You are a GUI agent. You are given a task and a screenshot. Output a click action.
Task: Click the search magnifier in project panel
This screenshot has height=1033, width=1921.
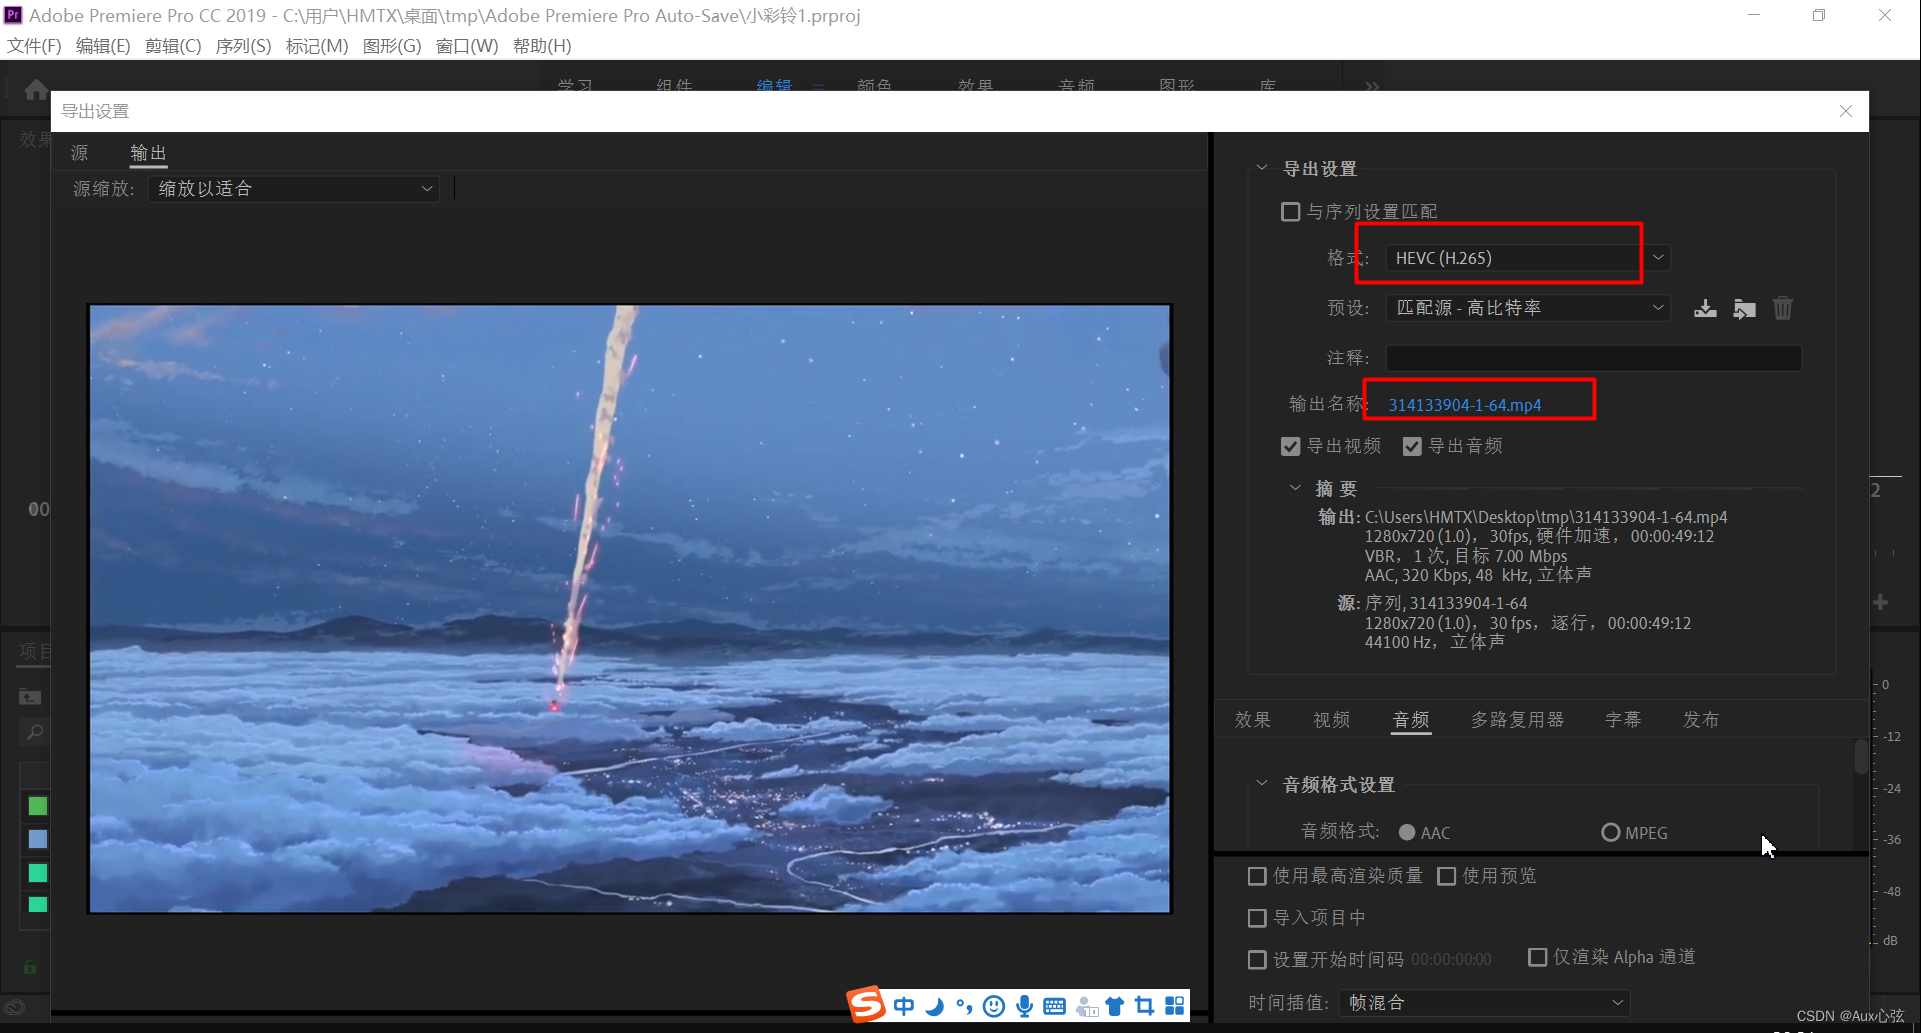click(35, 732)
